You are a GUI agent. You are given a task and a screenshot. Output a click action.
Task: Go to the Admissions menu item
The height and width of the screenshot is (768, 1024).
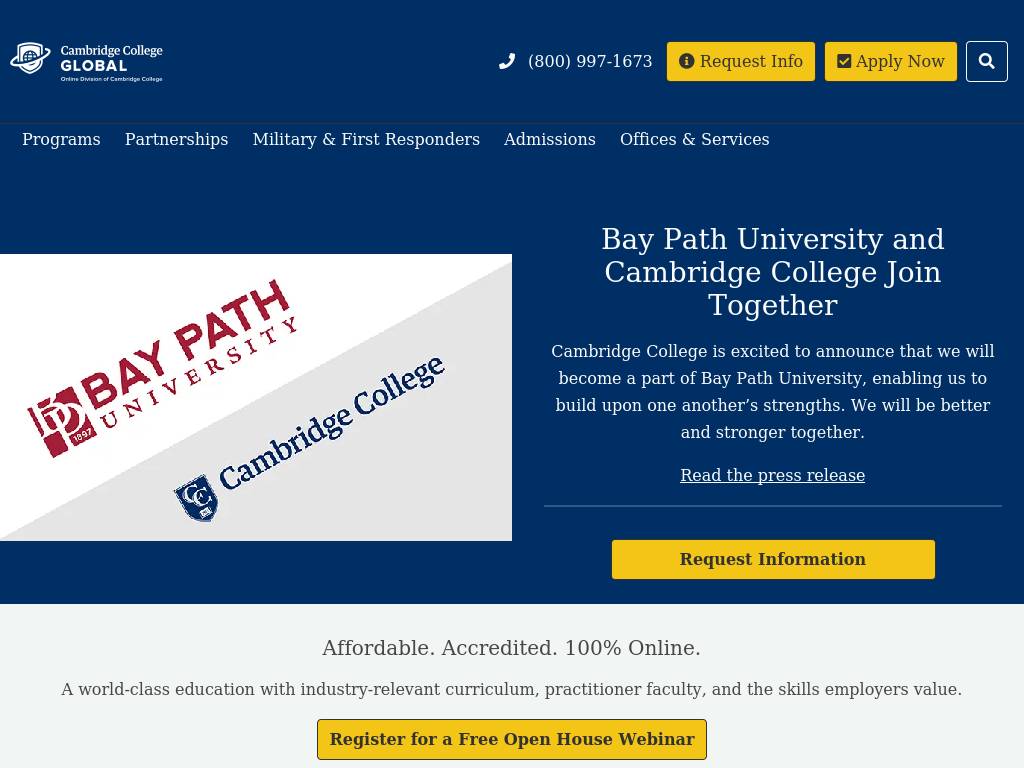[549, 139]
